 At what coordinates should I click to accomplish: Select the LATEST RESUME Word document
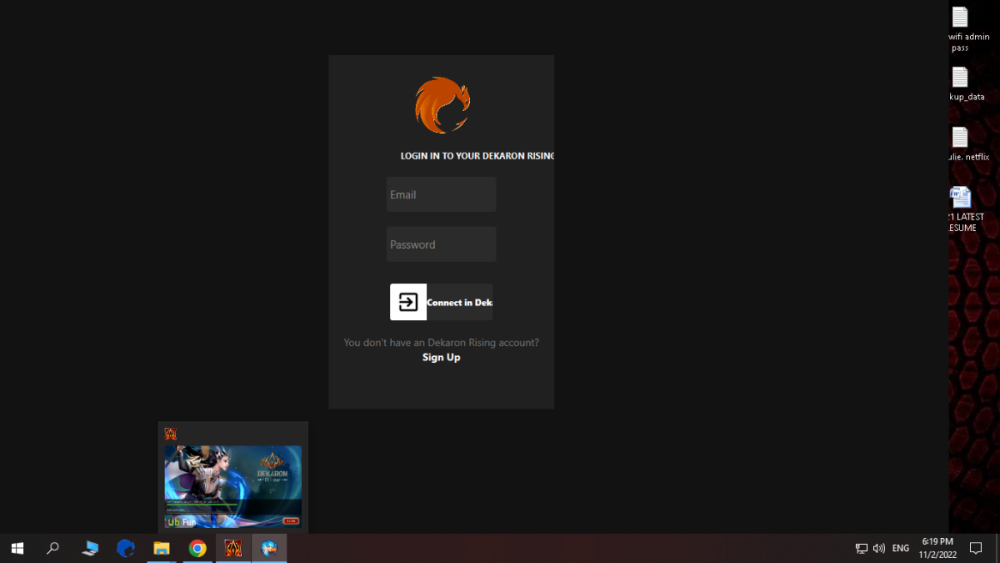click(x=966, y=209)
